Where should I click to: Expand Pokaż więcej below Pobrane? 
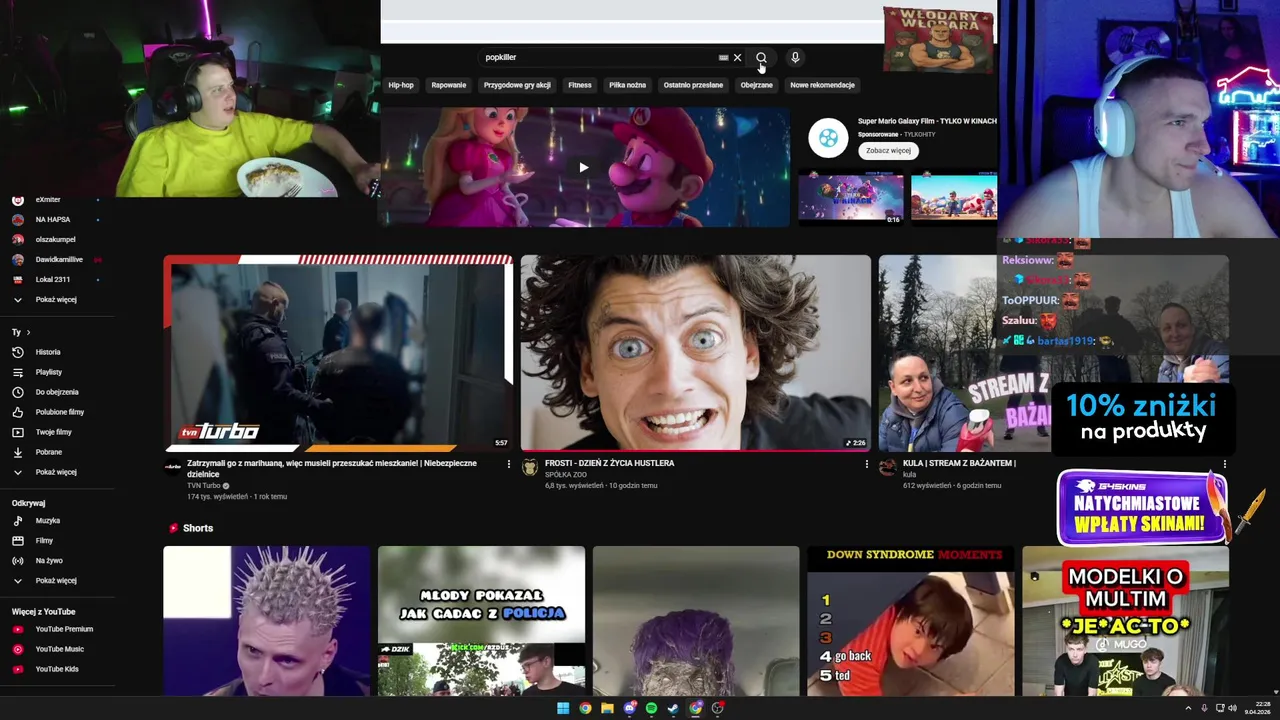click(55, 472)
